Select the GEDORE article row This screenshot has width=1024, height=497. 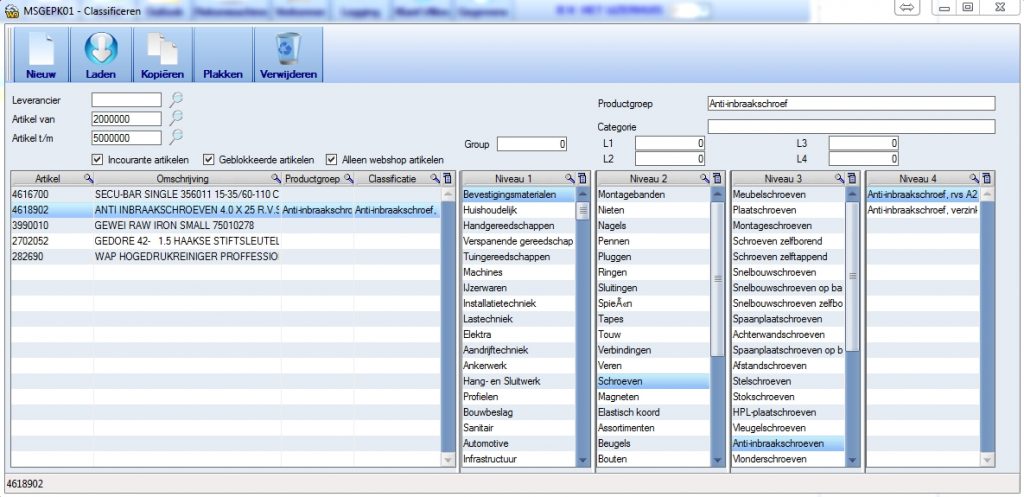click(x=180, y=241)
